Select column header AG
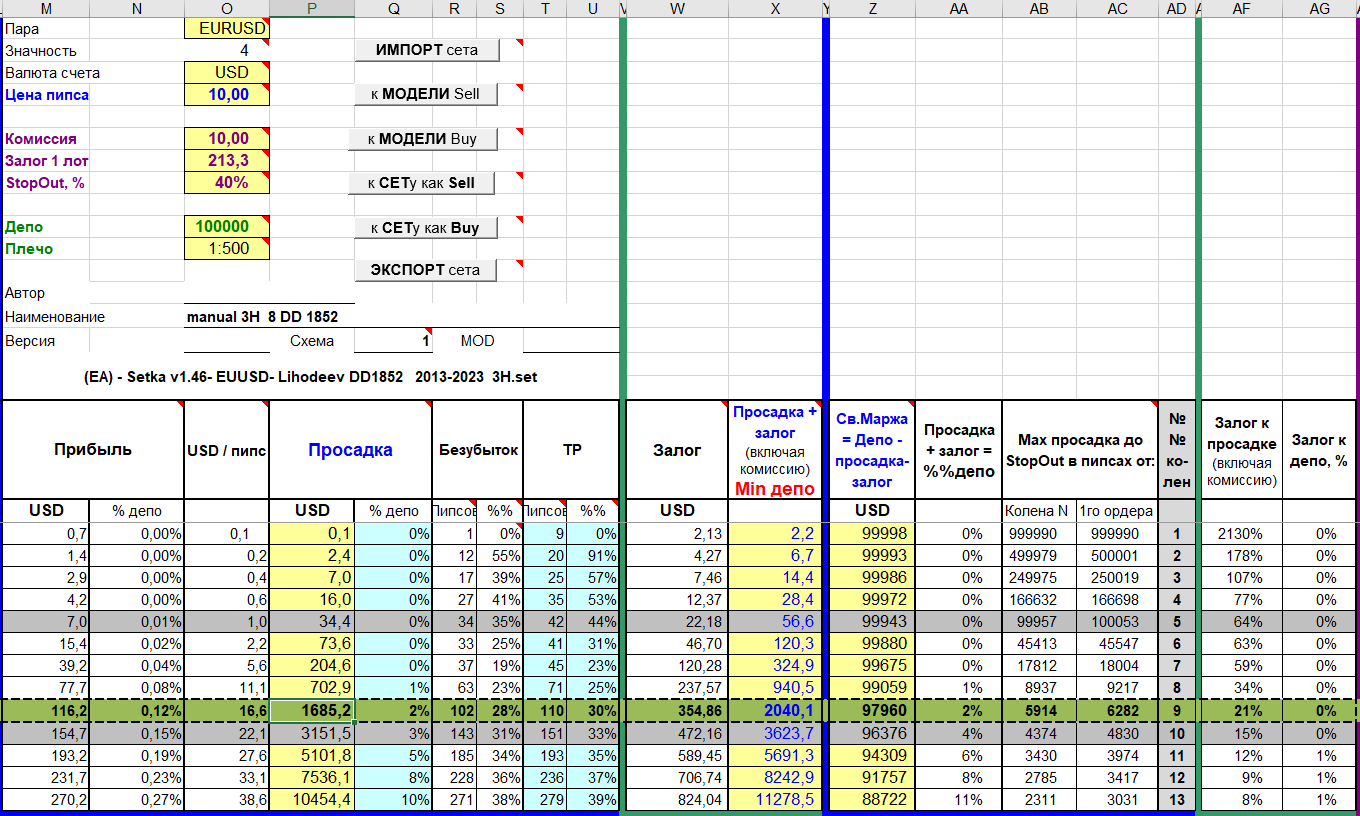Screen dimensions: 1360x816 pos(1320,9)
